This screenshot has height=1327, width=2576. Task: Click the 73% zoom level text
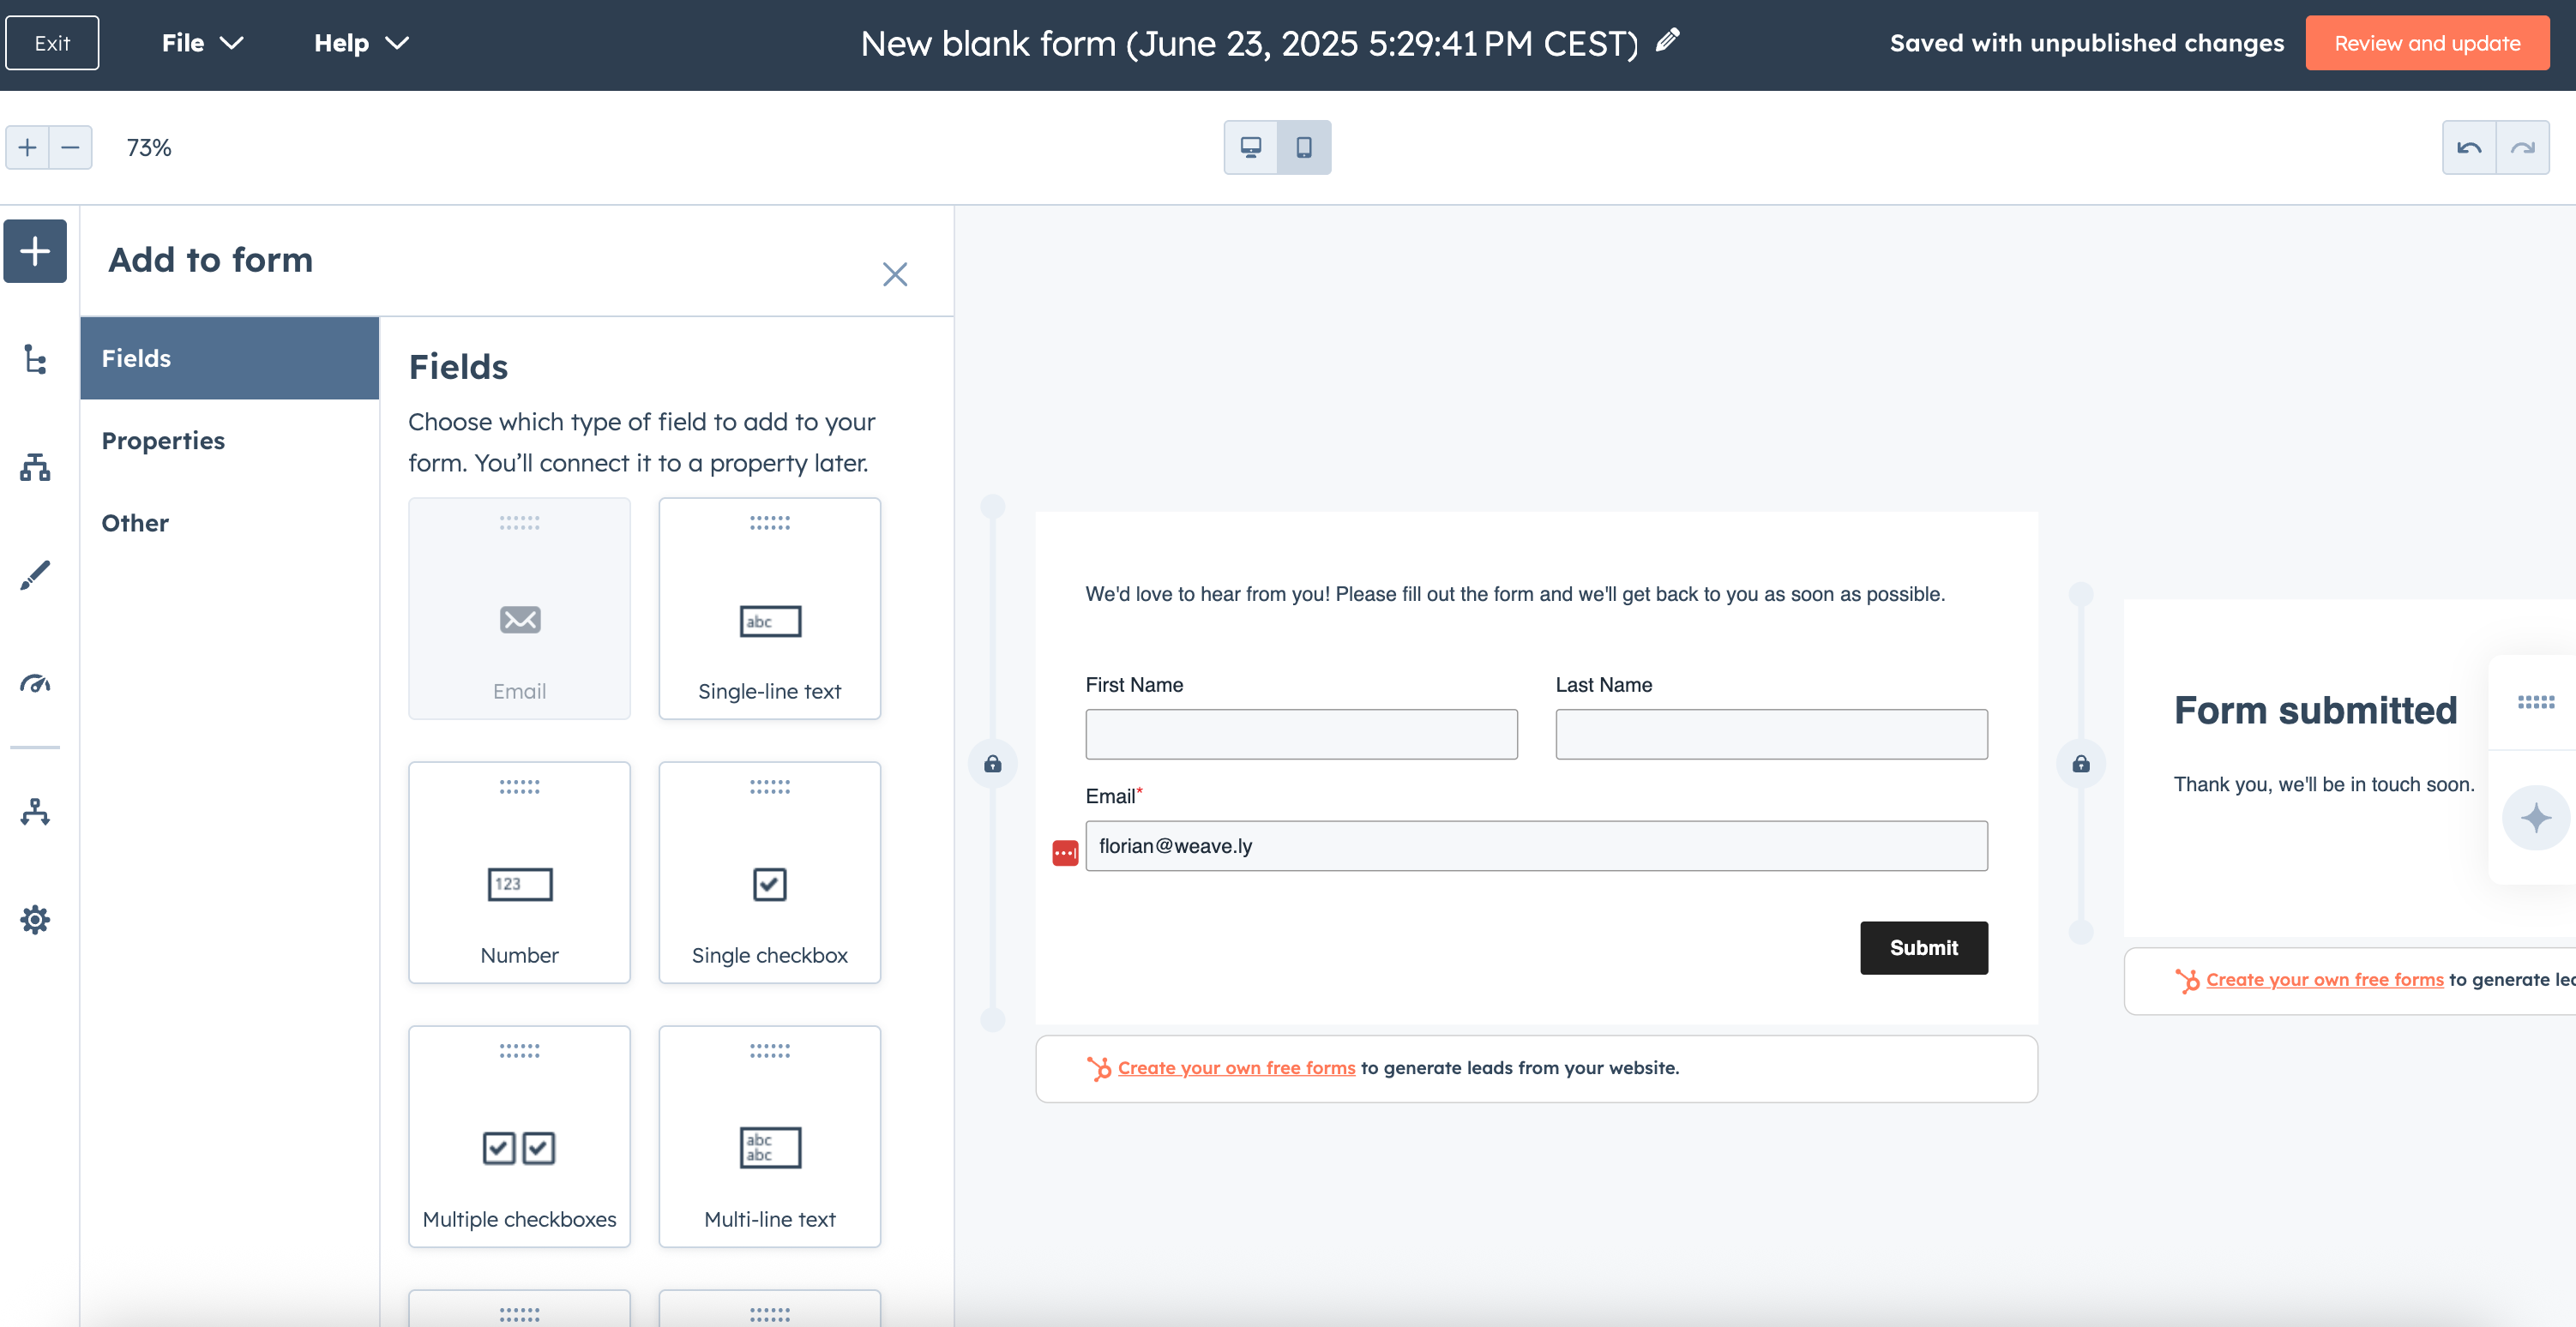pos(149,148)
